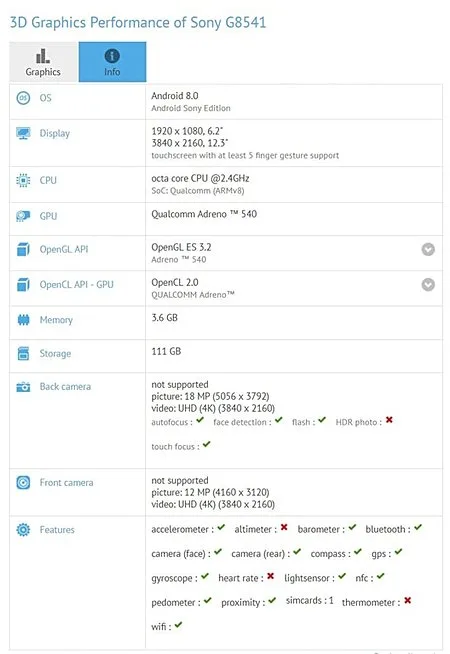The height and width of the screenshot is (654, 450).
Task: Click the autofocus green check mark
Action: click(x=200, y=420)
